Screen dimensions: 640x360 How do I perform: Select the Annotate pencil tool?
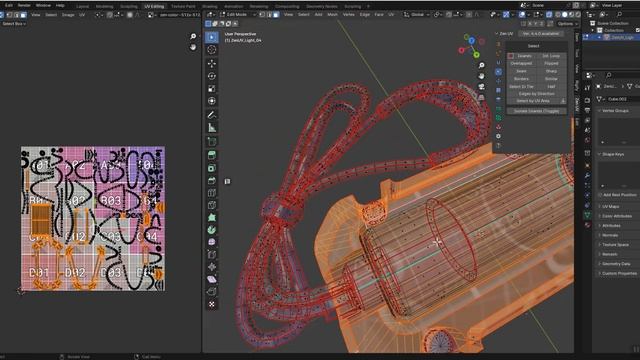coord(211,115)
